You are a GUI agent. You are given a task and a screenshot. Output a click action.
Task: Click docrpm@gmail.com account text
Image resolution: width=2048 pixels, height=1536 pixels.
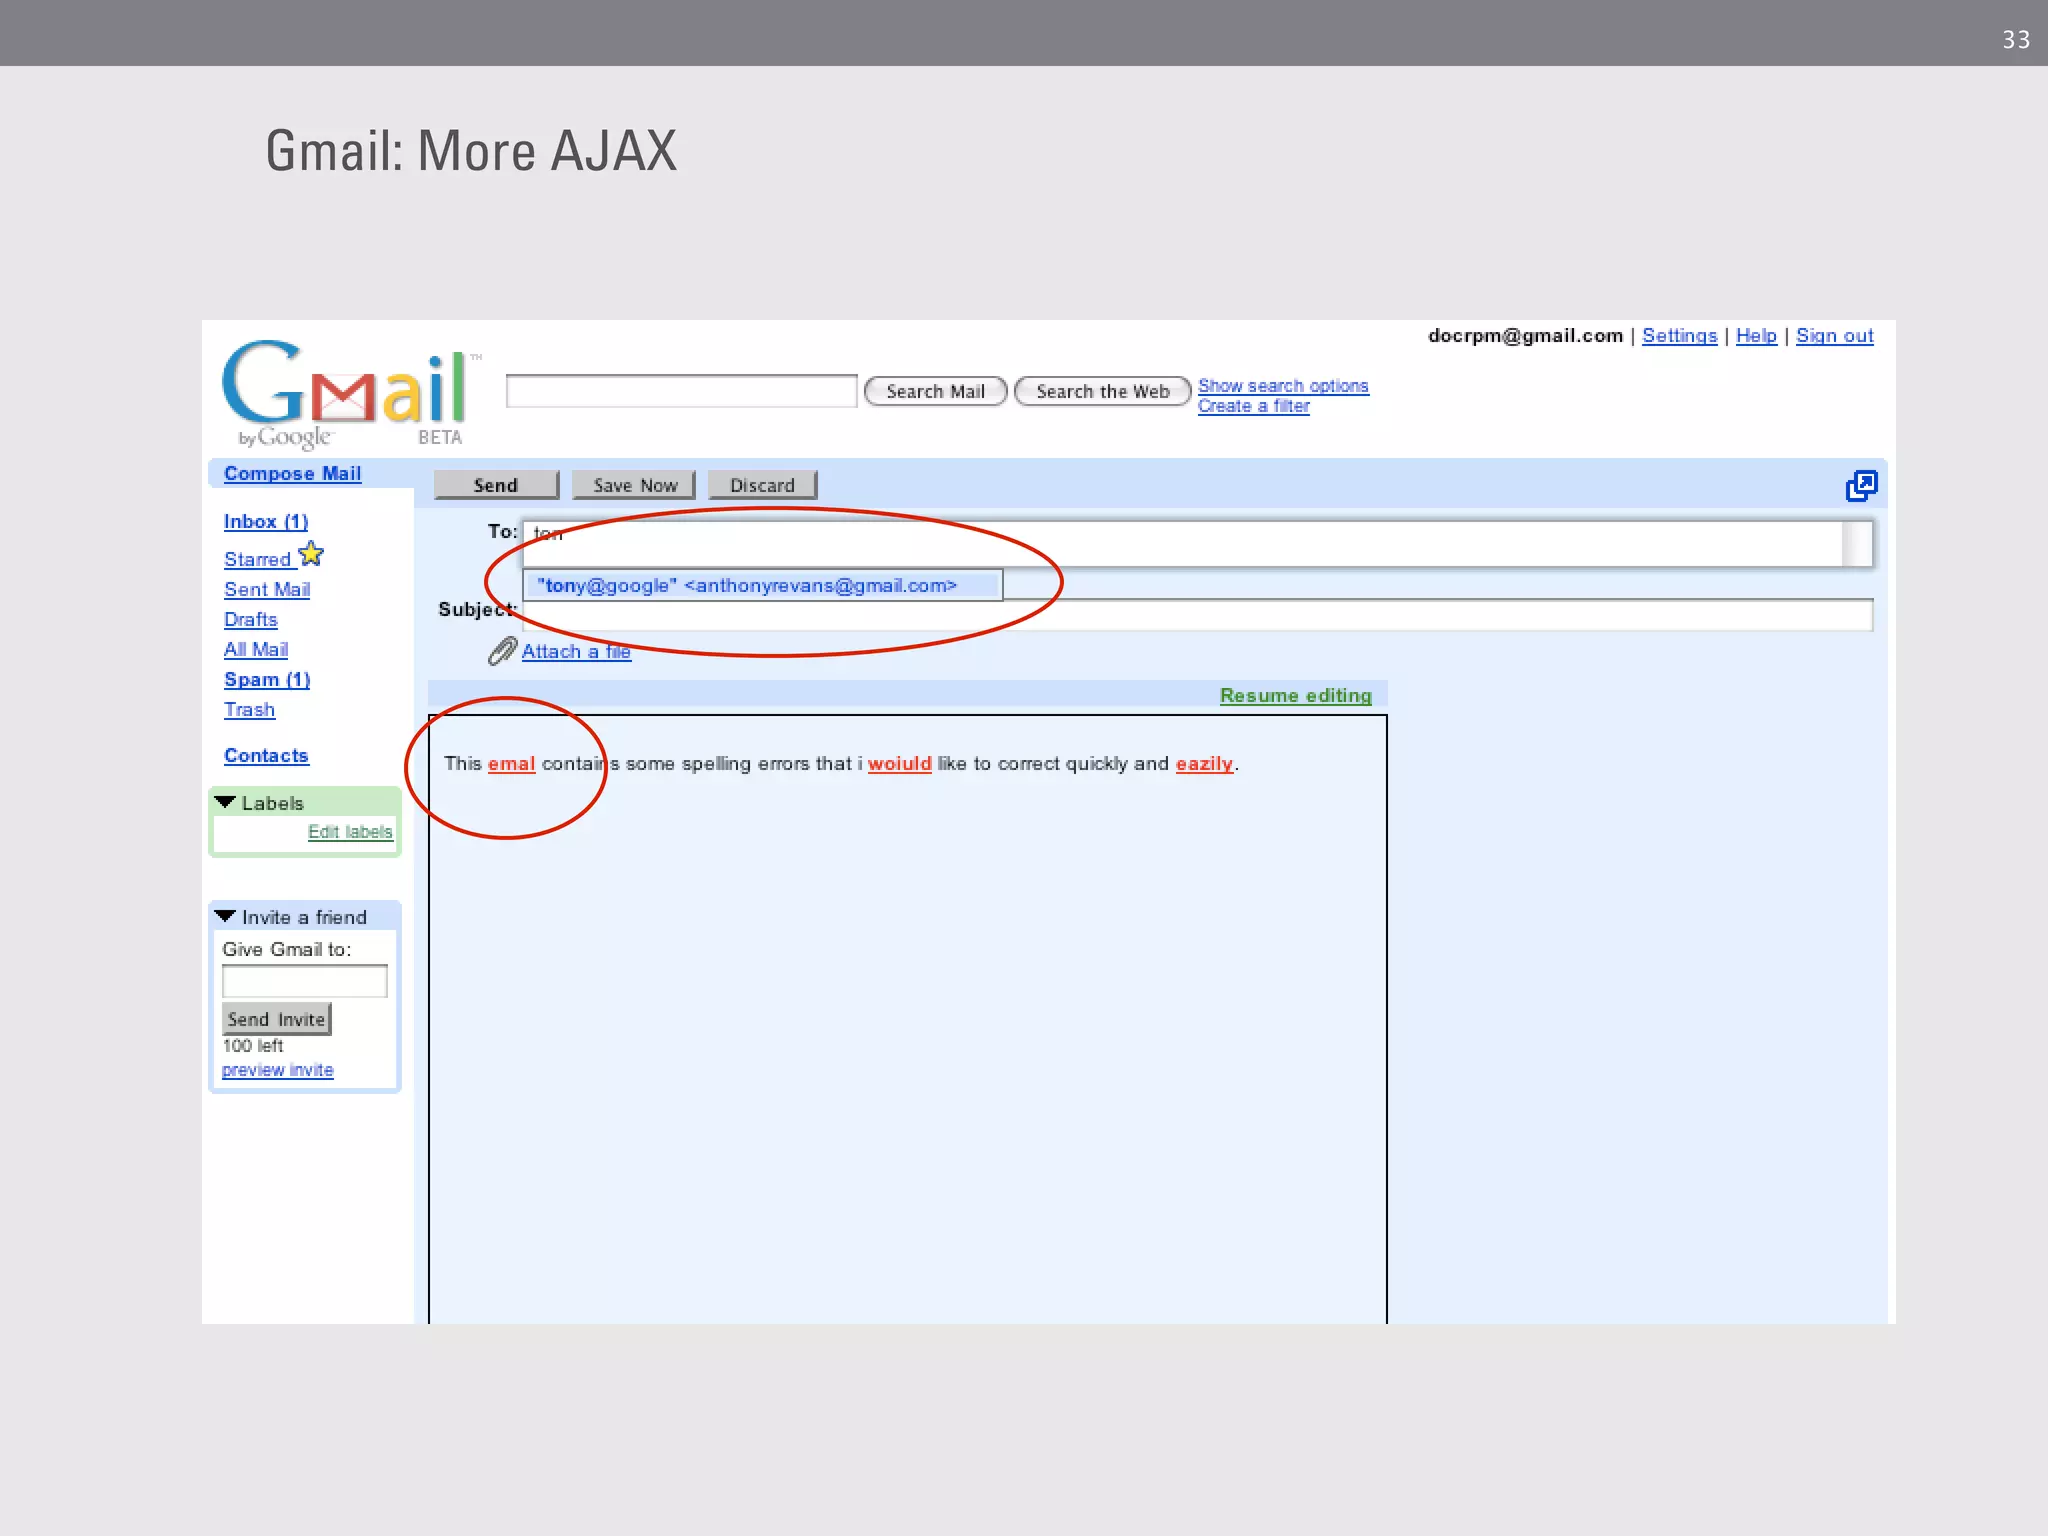coord(1525,336)
